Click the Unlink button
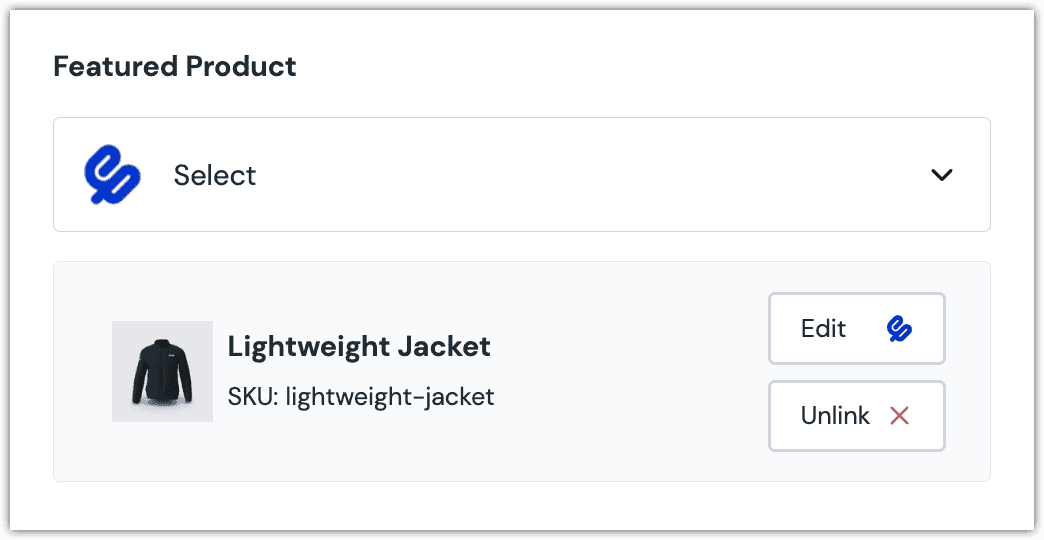 coord(856,416)
